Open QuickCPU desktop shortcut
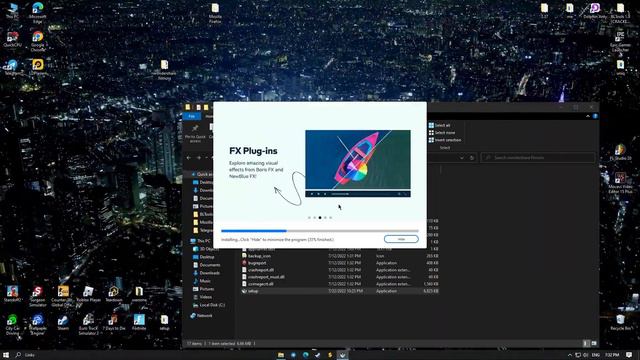The width and height of the screenshot is (640, 360). click(12, 40)
